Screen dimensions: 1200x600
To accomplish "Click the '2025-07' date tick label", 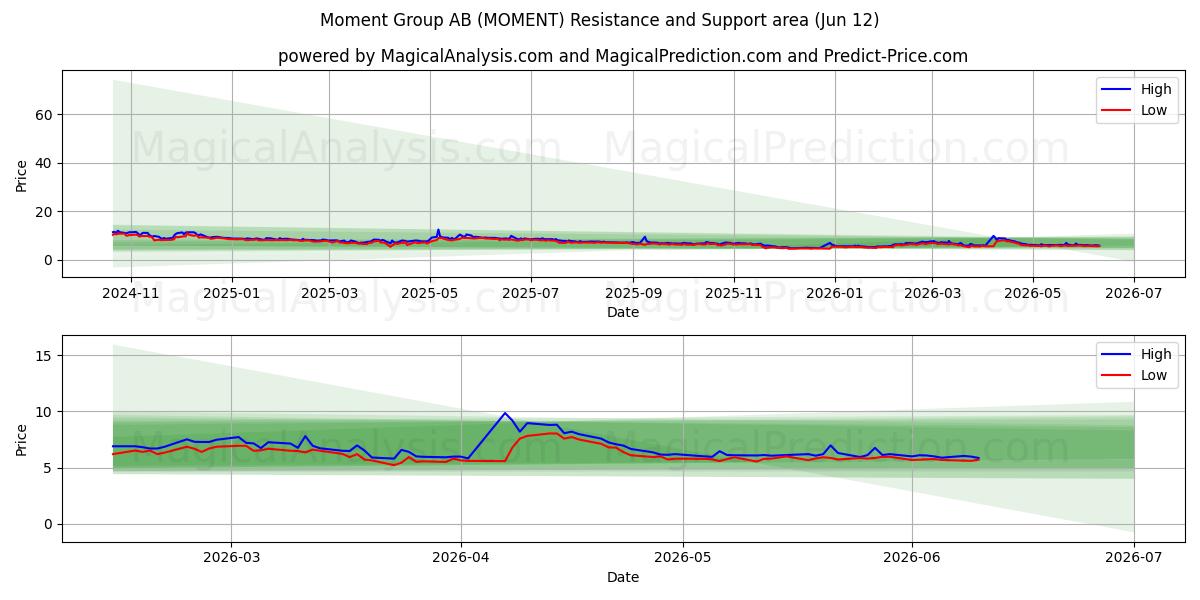I will pyautogui.click(x=530, y=294).
